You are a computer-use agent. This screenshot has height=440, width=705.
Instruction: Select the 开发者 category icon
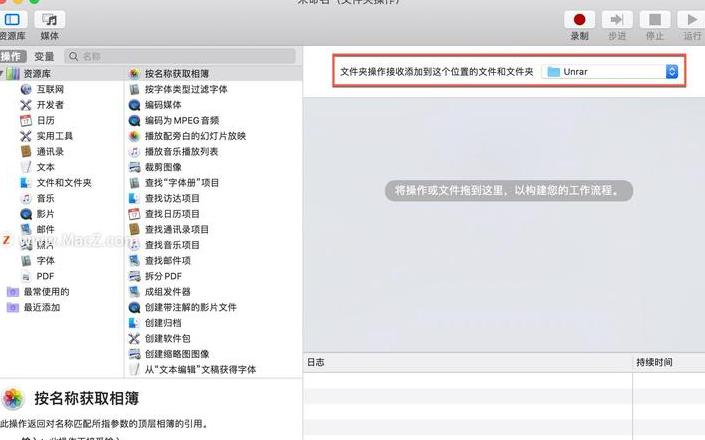pyautogui.click(x=26, y=105)
